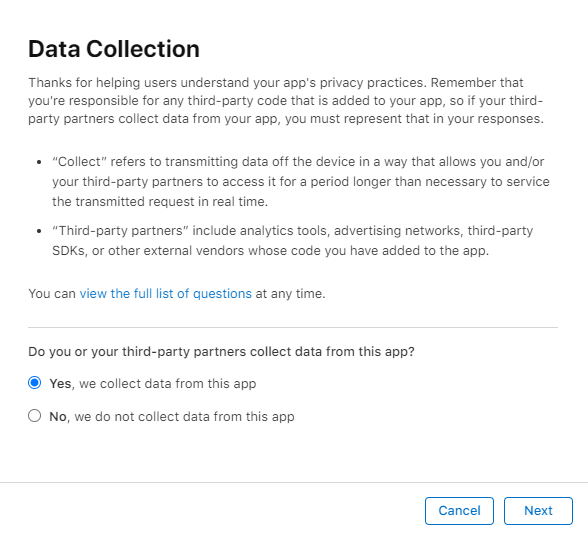Click the Data Collection heading
This screenshot has width=588, height=535.
tap(114, 49)
